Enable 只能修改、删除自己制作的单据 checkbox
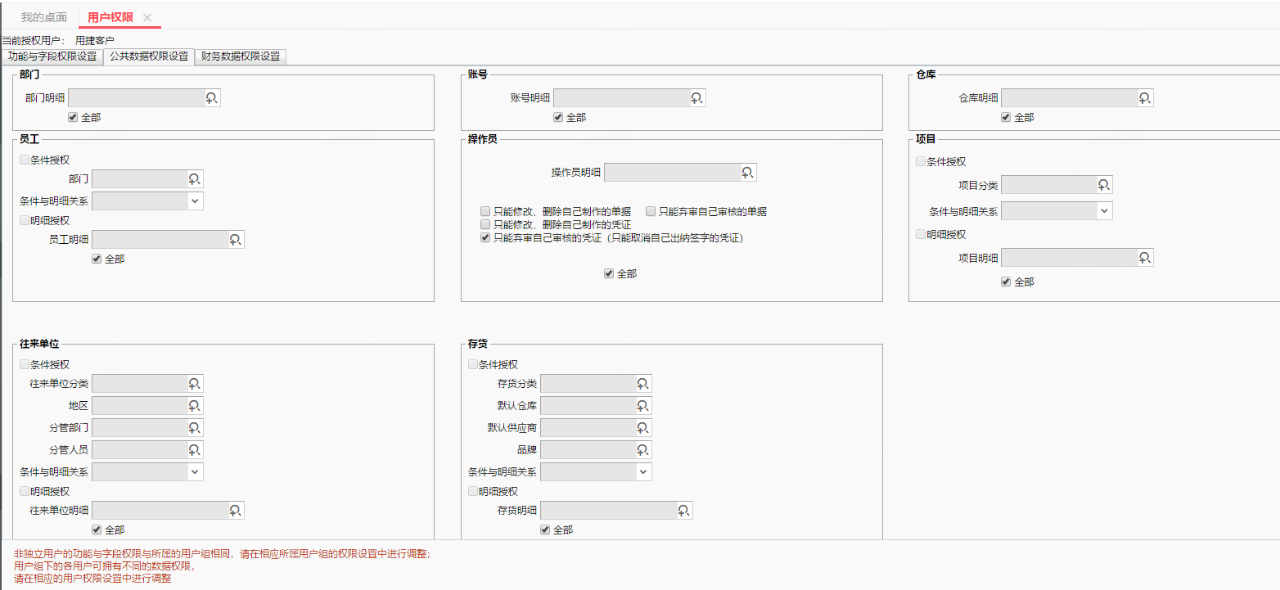The width and height of the screenshot is (1280, 590). coord(486,212)
